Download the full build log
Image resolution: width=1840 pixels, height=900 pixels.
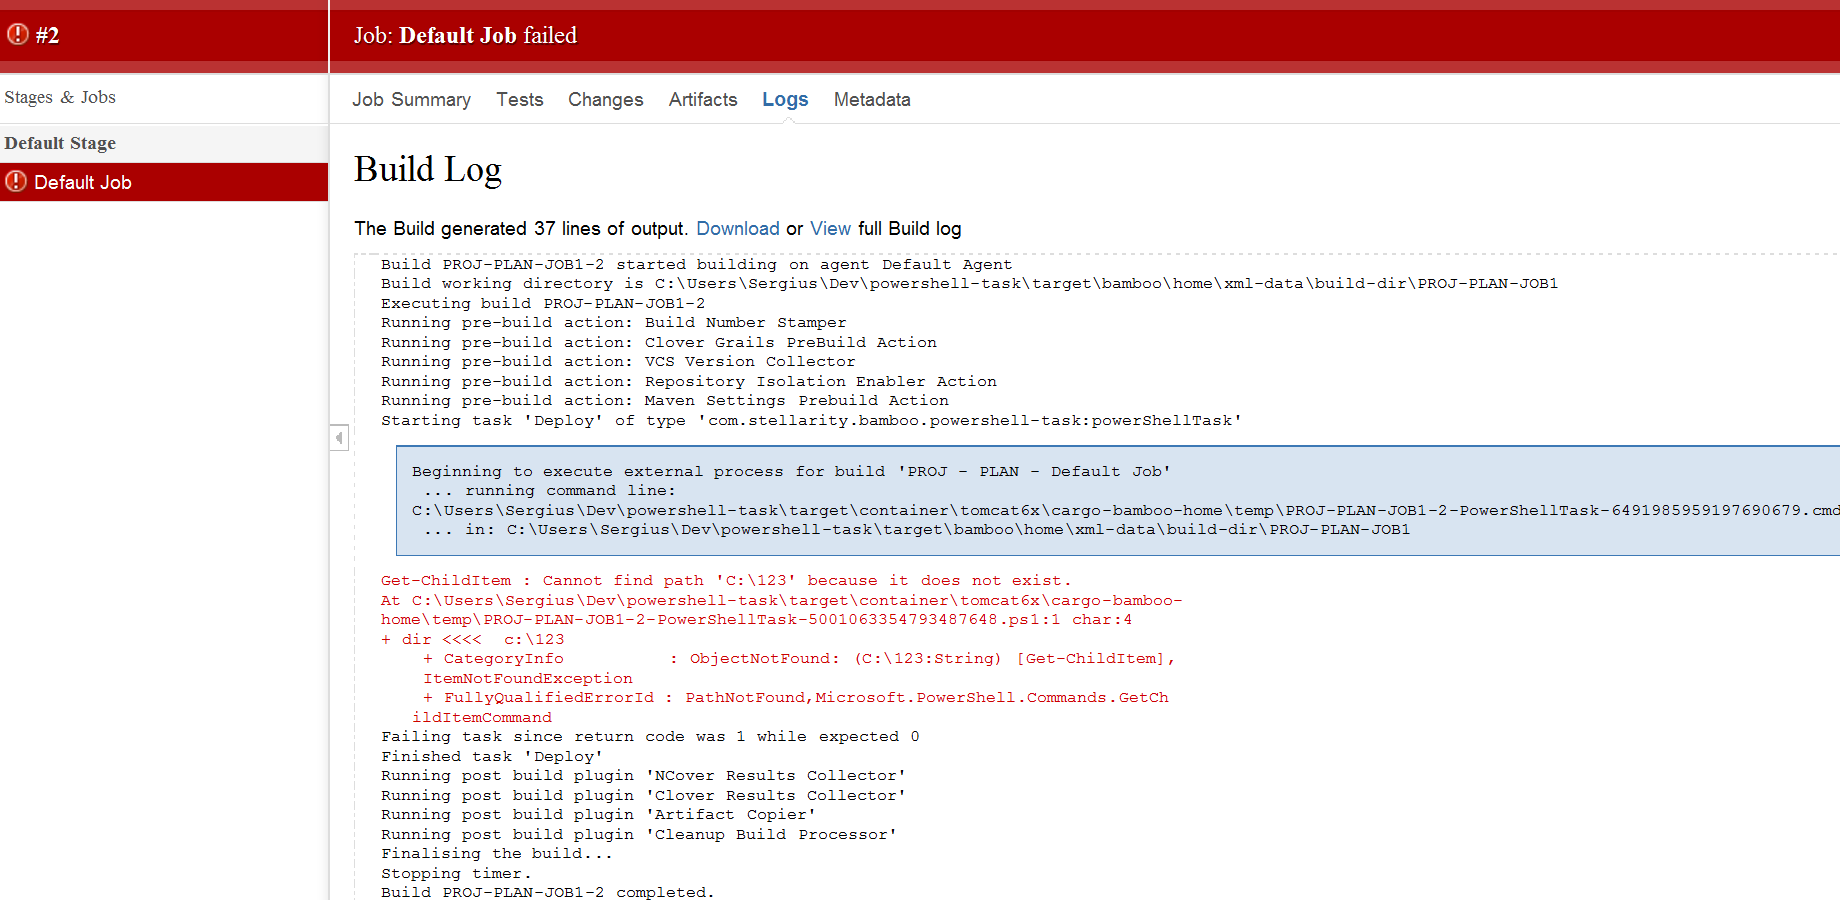[737, 229]
